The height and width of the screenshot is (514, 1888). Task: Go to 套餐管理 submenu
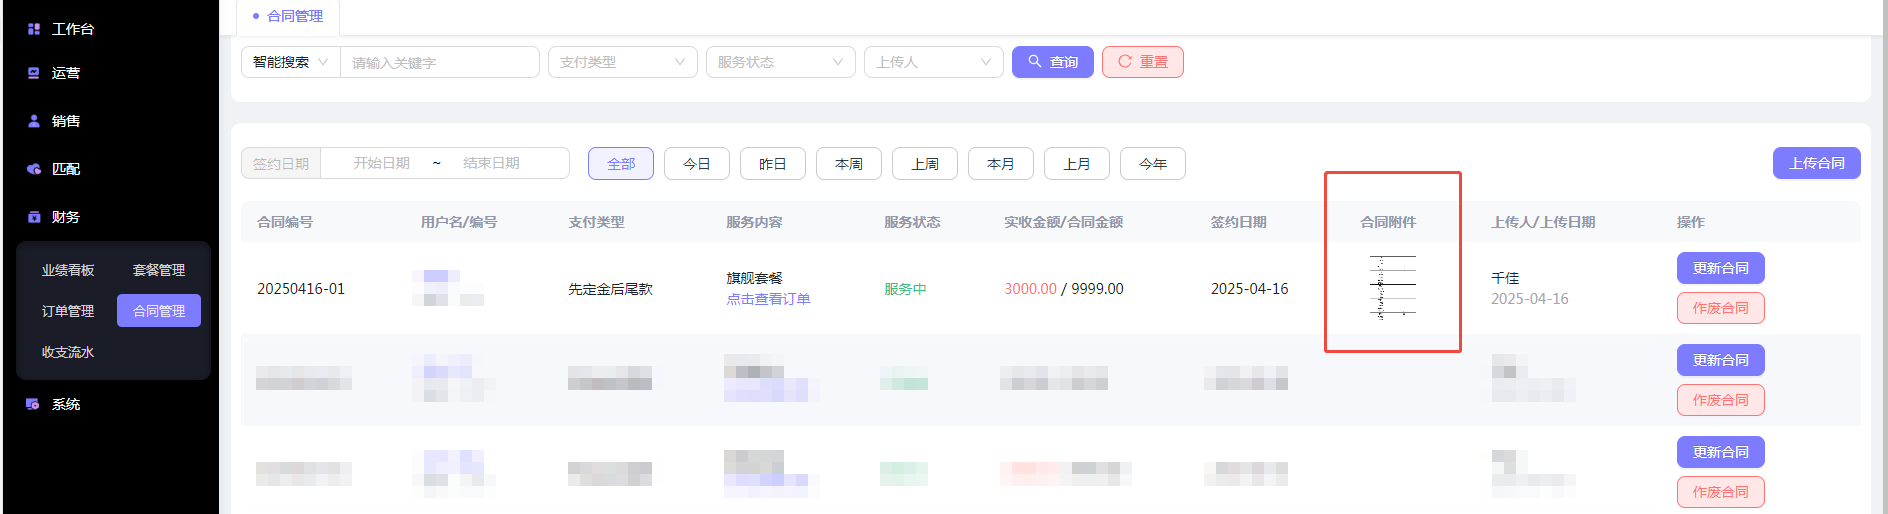[x=159, y=270]
